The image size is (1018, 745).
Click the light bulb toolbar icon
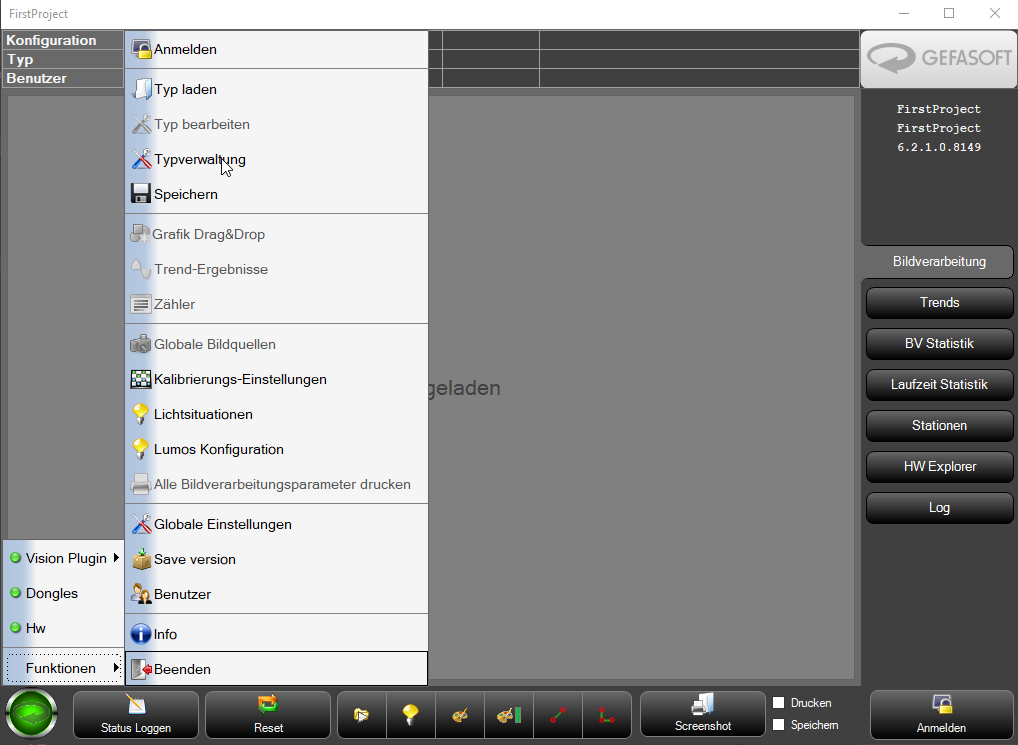[x=410, y=714]
